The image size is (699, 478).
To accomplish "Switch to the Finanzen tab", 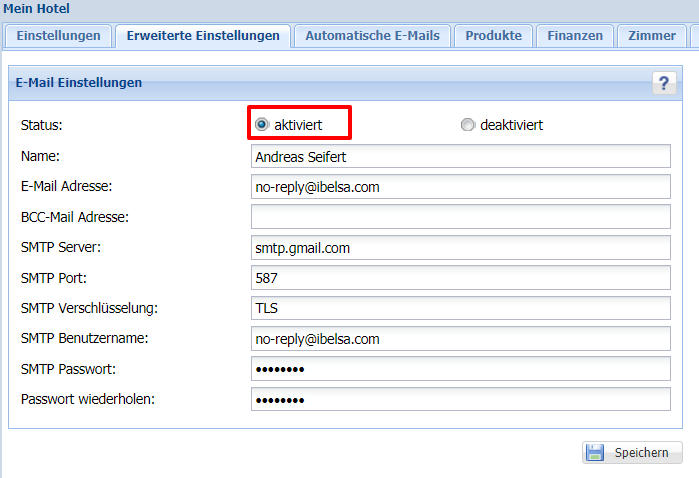I will coord(575,36).
